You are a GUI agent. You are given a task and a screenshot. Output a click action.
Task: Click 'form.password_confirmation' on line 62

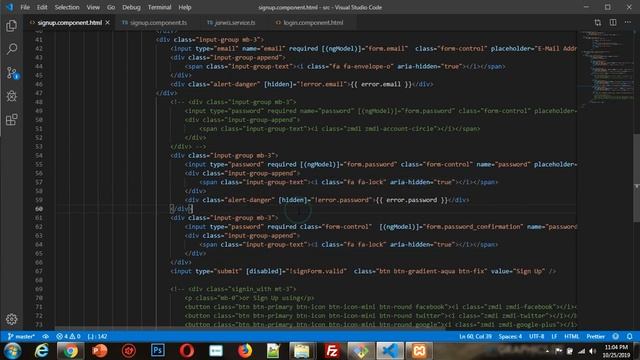click(474, 227)
